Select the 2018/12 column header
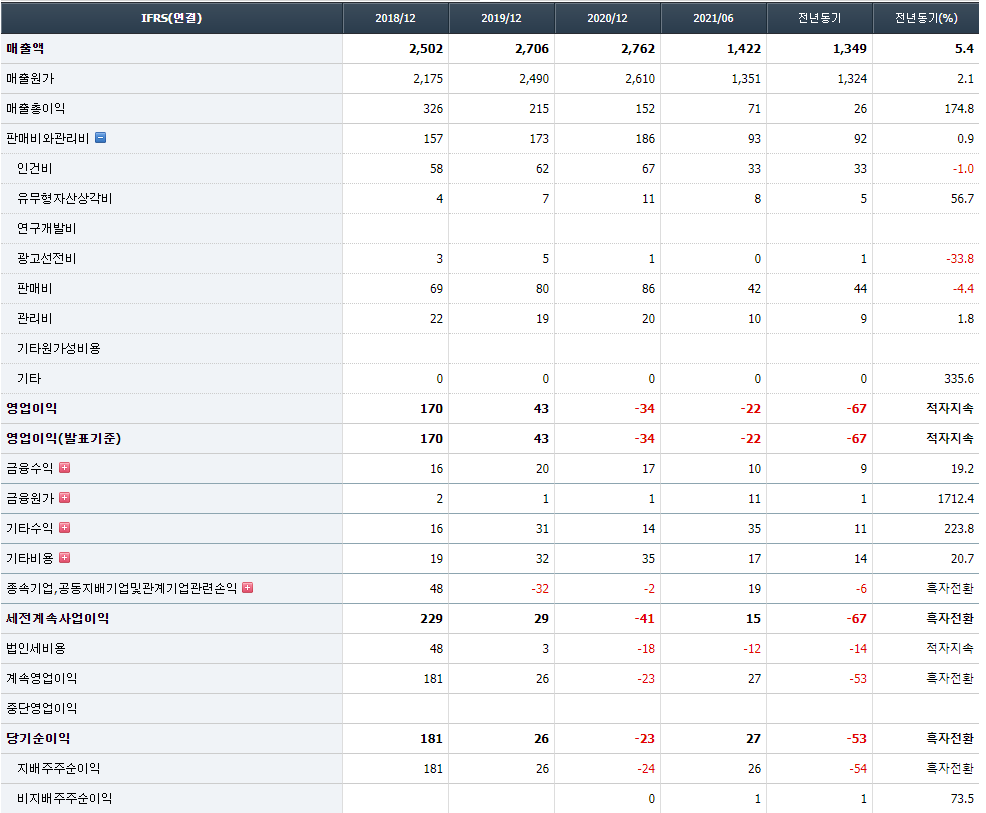The height and width of the screenshot is (813, 986). point(396,18)
